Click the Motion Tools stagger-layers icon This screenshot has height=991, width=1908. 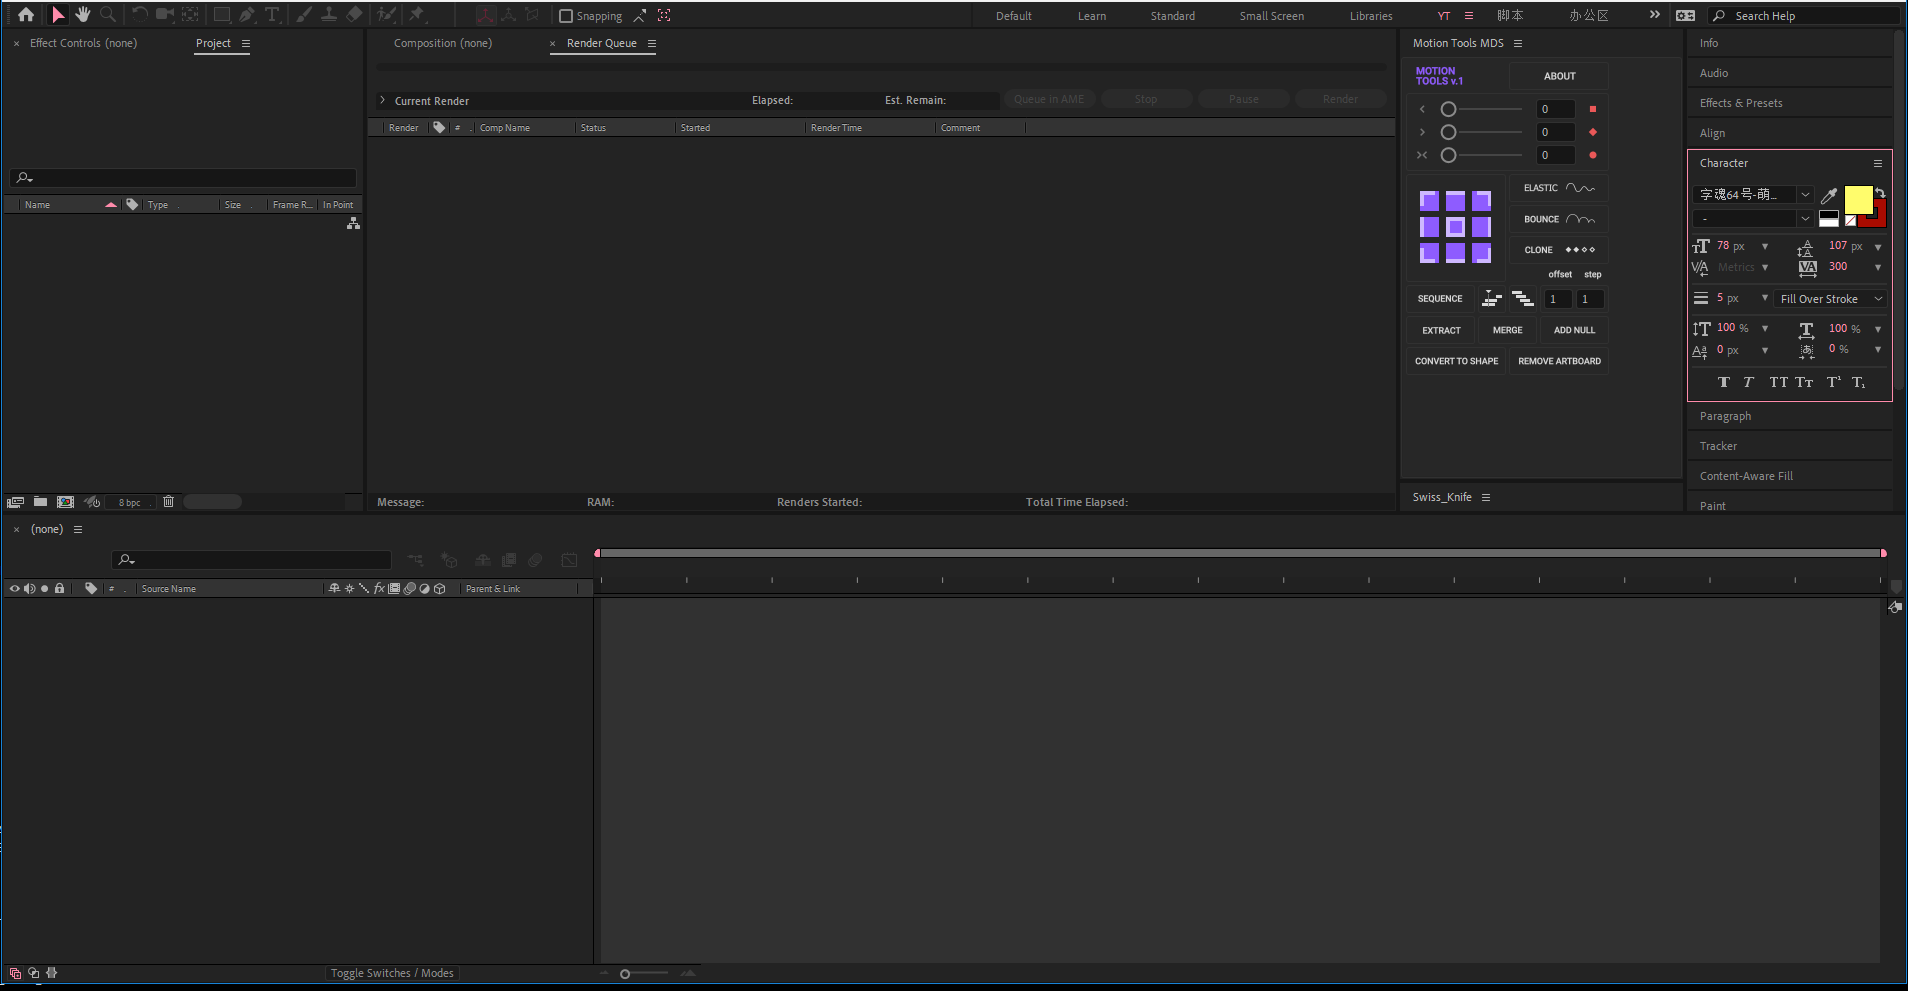coord(1523,299)
